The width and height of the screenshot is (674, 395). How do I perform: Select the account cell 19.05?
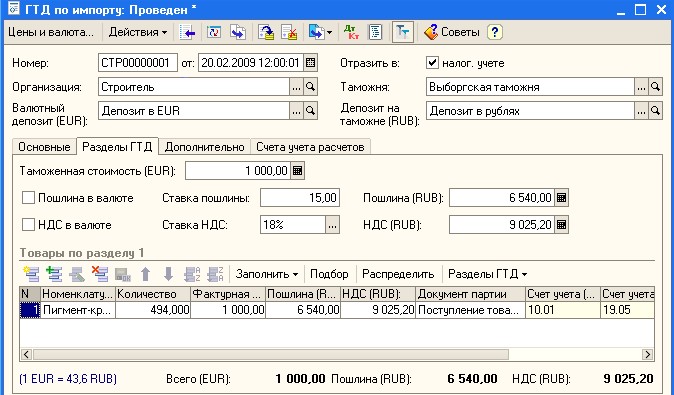coord(627,310)
